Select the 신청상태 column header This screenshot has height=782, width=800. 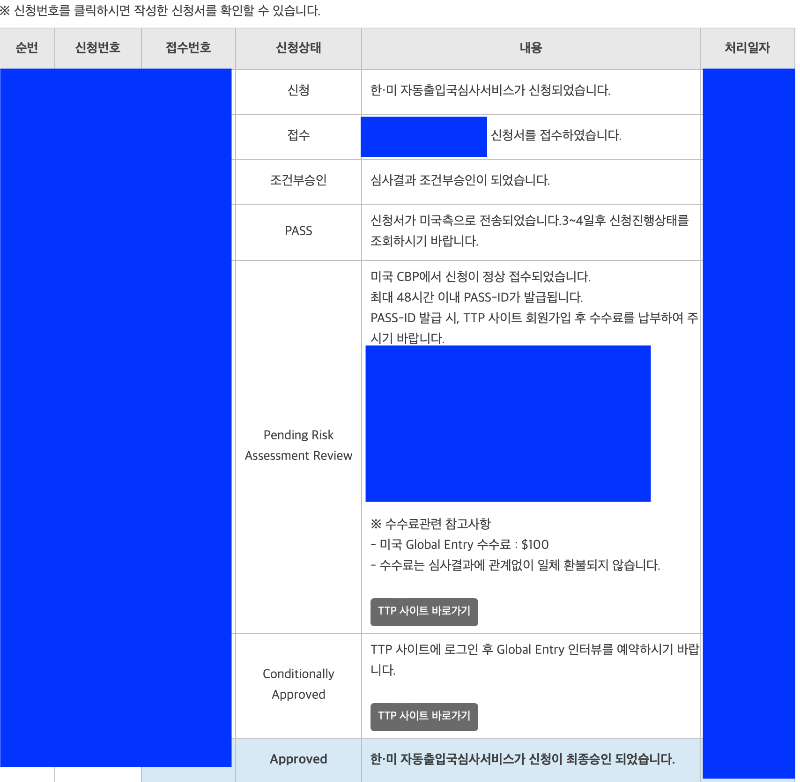coord(297,48)
